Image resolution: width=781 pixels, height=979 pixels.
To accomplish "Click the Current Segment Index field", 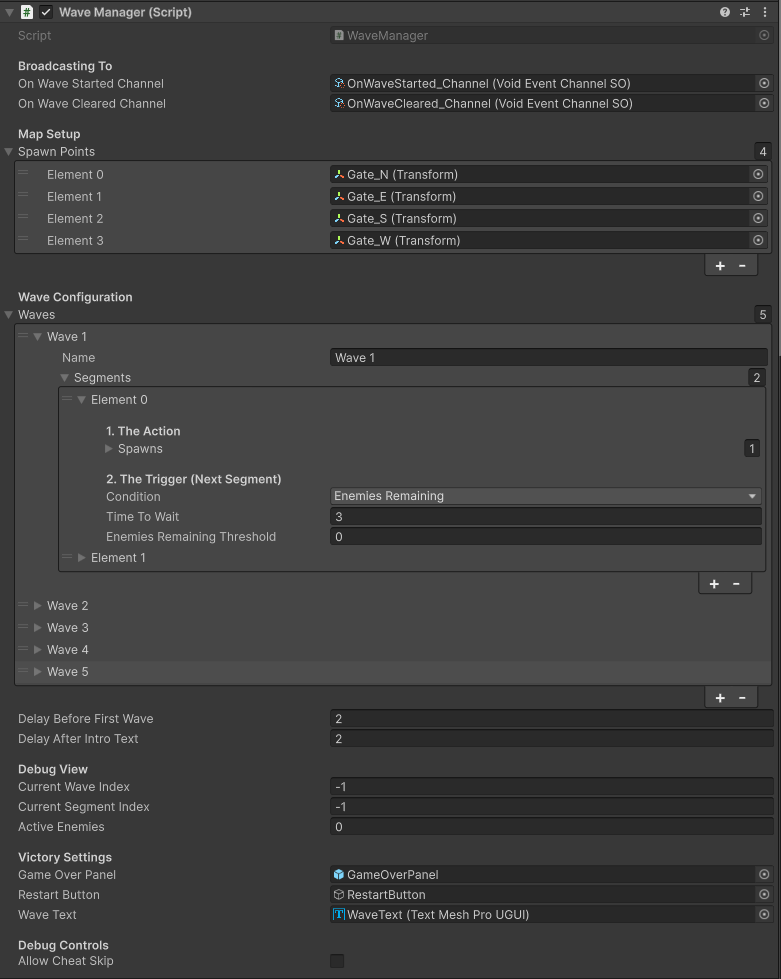I will (552, 807).
